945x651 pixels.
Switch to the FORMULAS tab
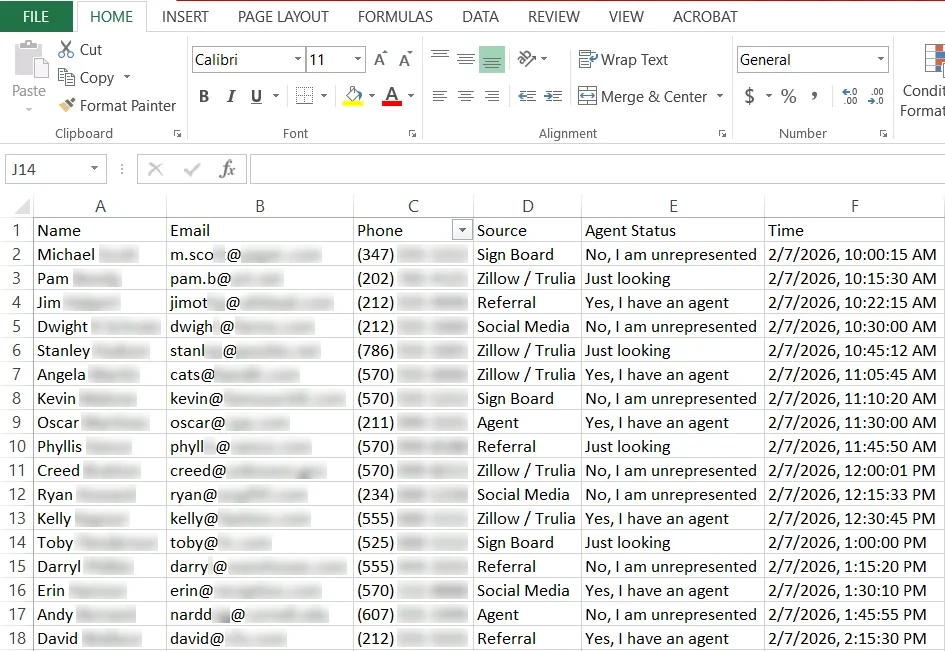(x=395, y=17)
